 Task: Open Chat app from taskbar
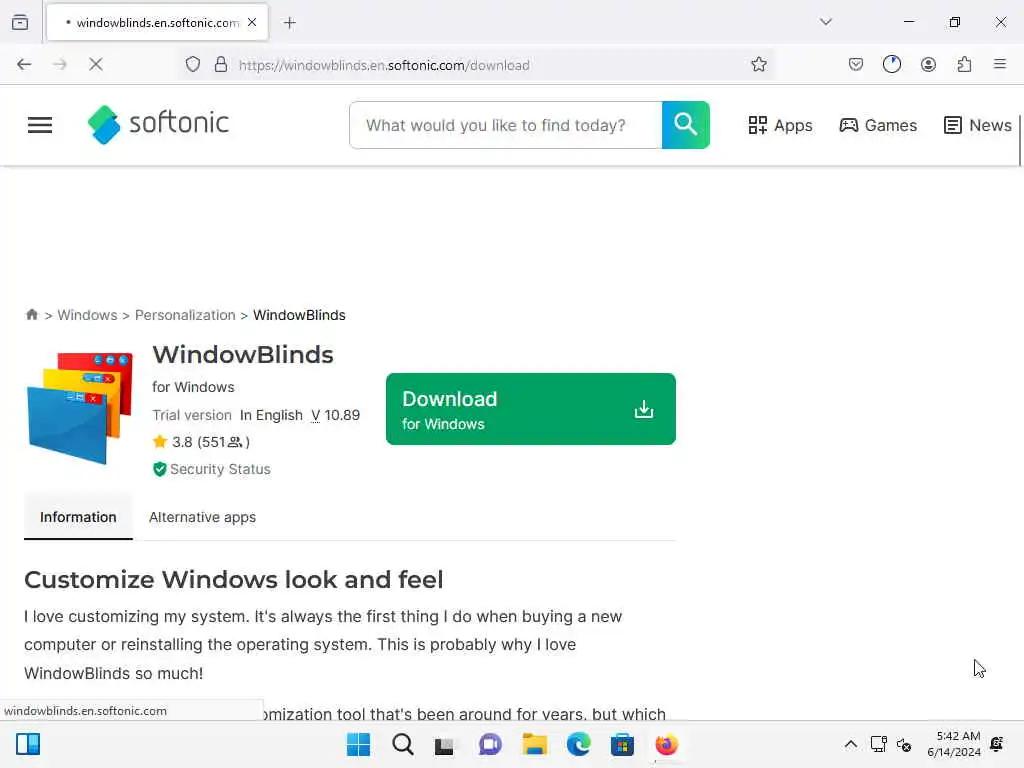490,744
